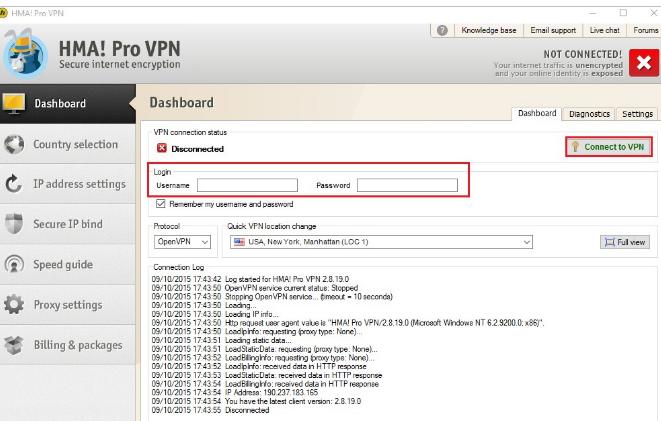
Task: Expand the Quick VPN location change dropdown
Action: (382, 242)
